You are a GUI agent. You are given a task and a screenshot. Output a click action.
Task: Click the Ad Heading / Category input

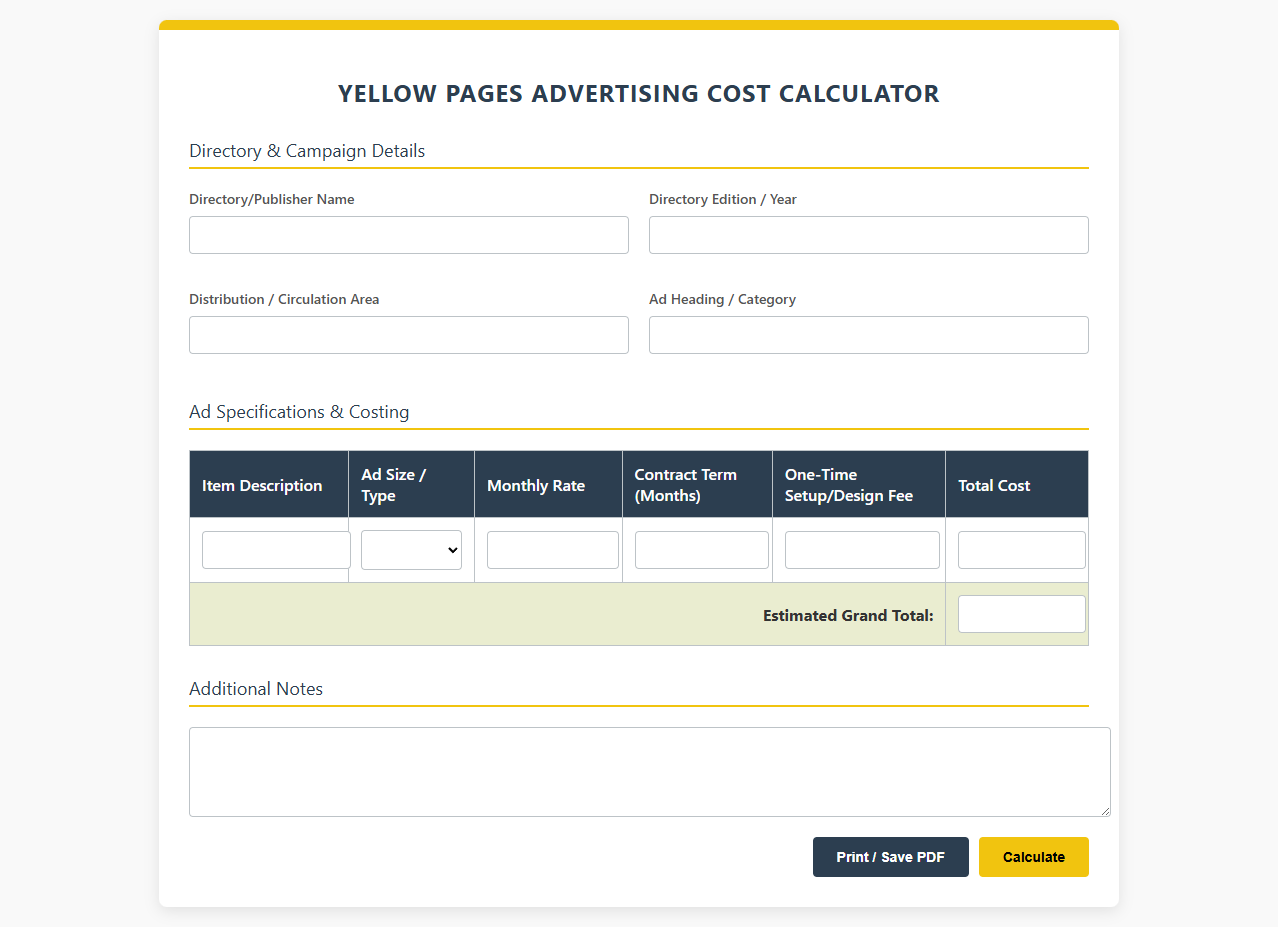point(869,335)
